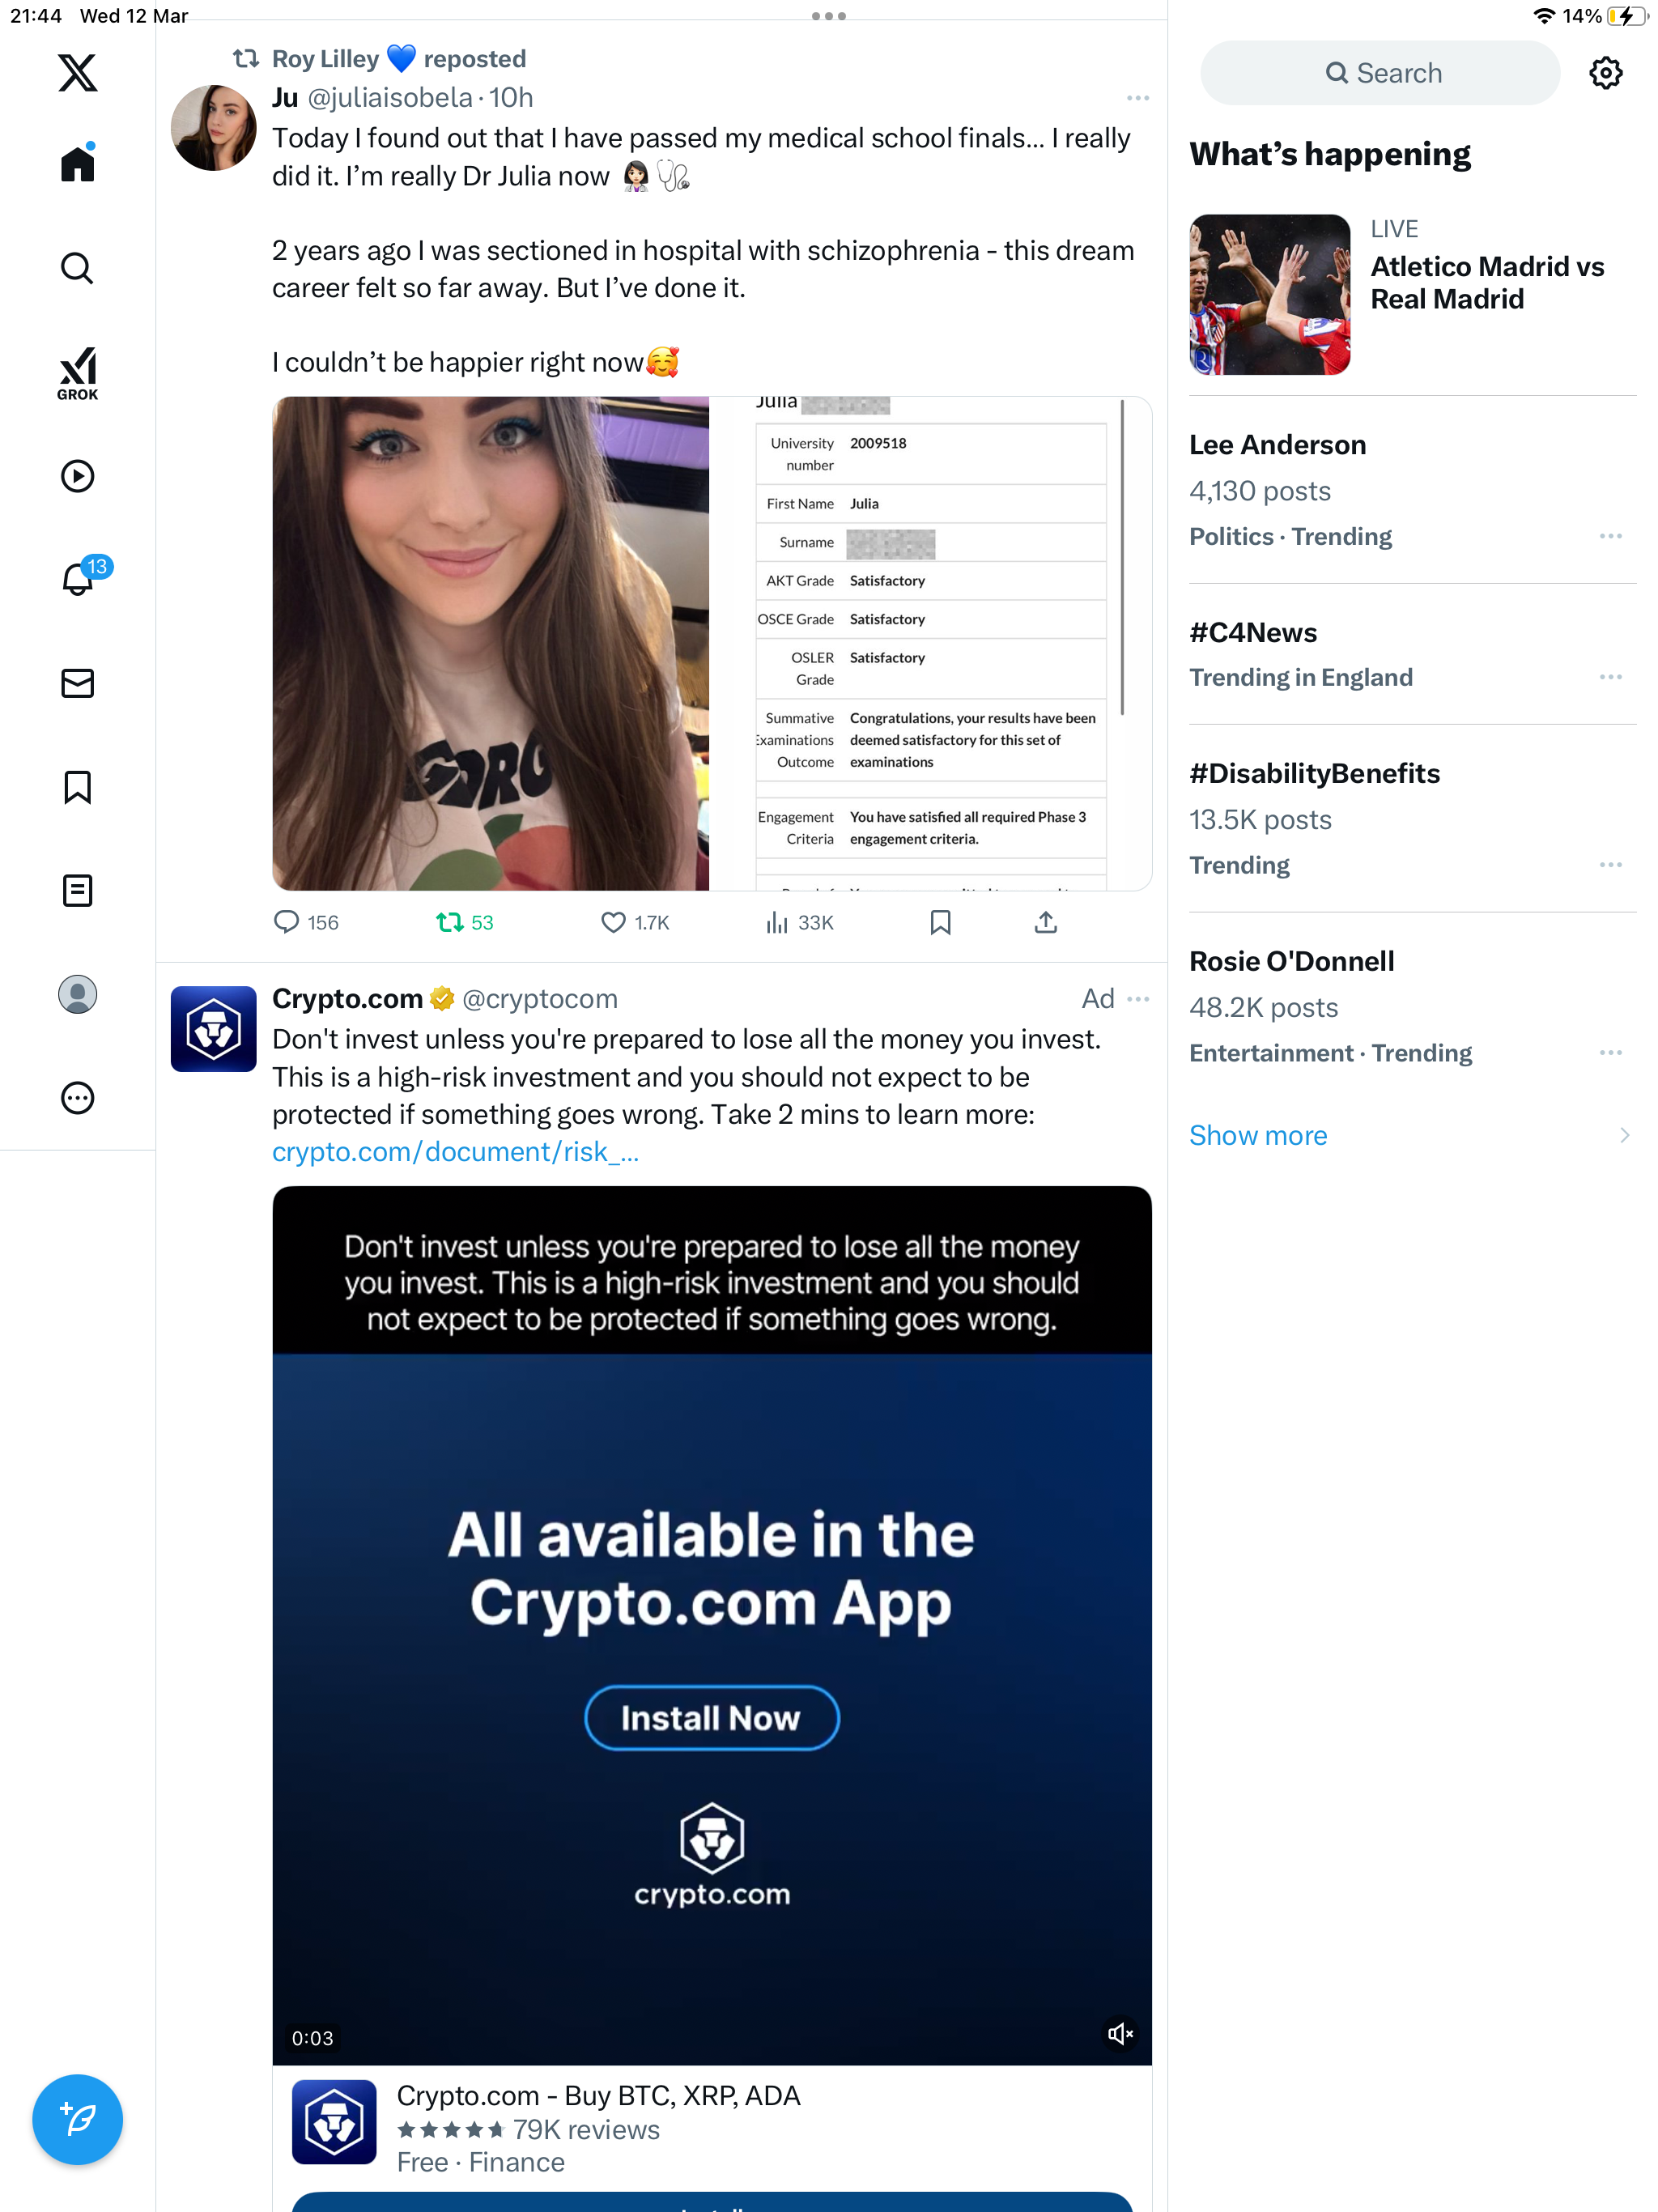Bookmark Ju's medical finals post

click(x=940, y=922)
